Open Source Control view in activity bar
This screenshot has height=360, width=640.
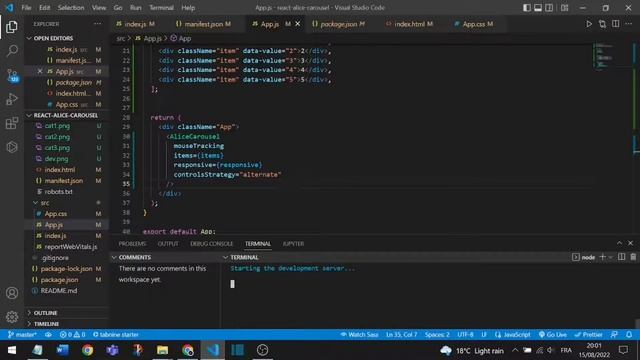12,75
